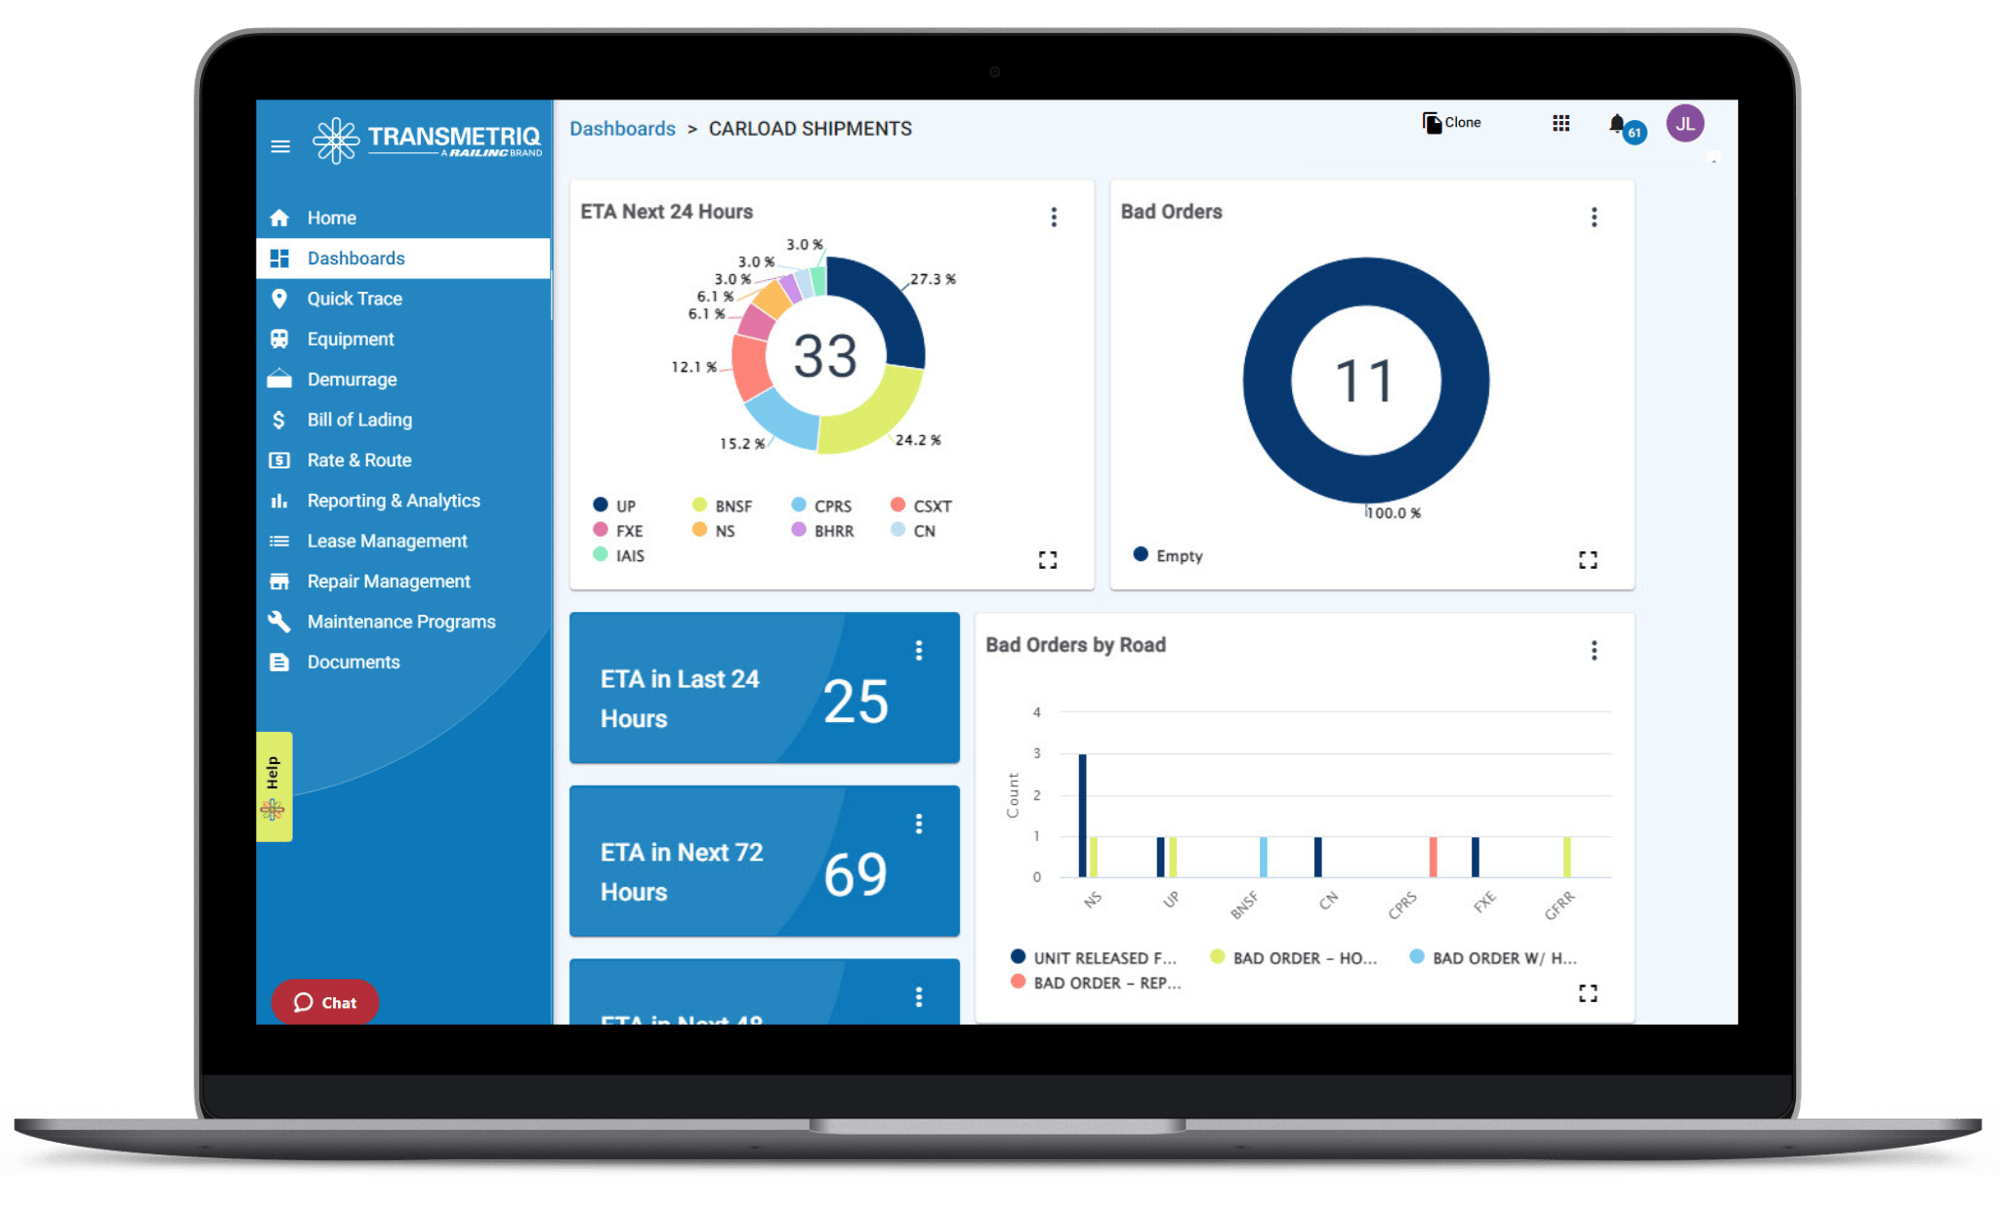
Task: Click the Bill of Lading icon
Action: [280, 418]
